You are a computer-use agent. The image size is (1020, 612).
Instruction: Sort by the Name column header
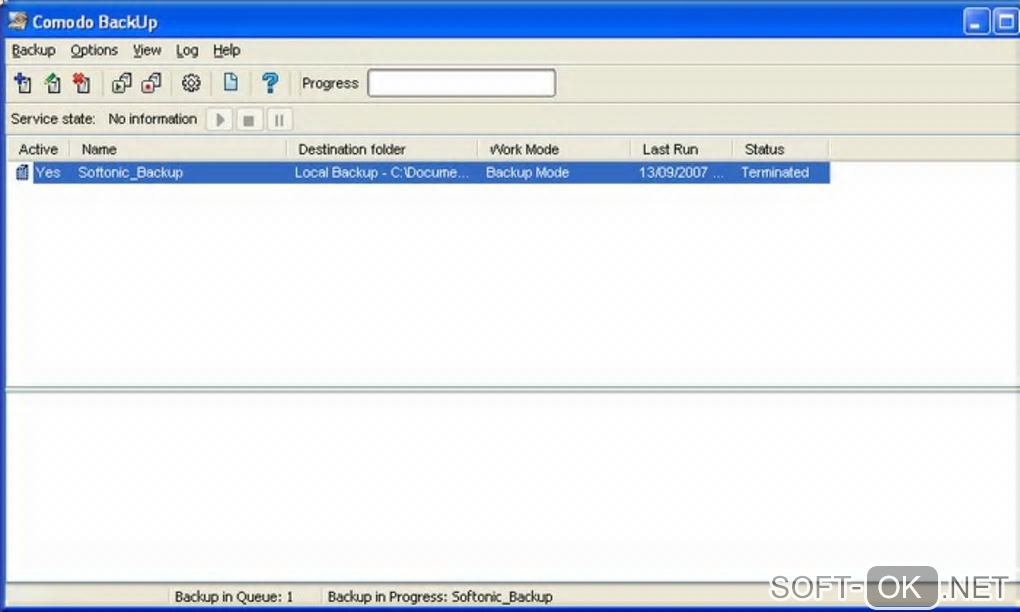click(x=178, y=149)
